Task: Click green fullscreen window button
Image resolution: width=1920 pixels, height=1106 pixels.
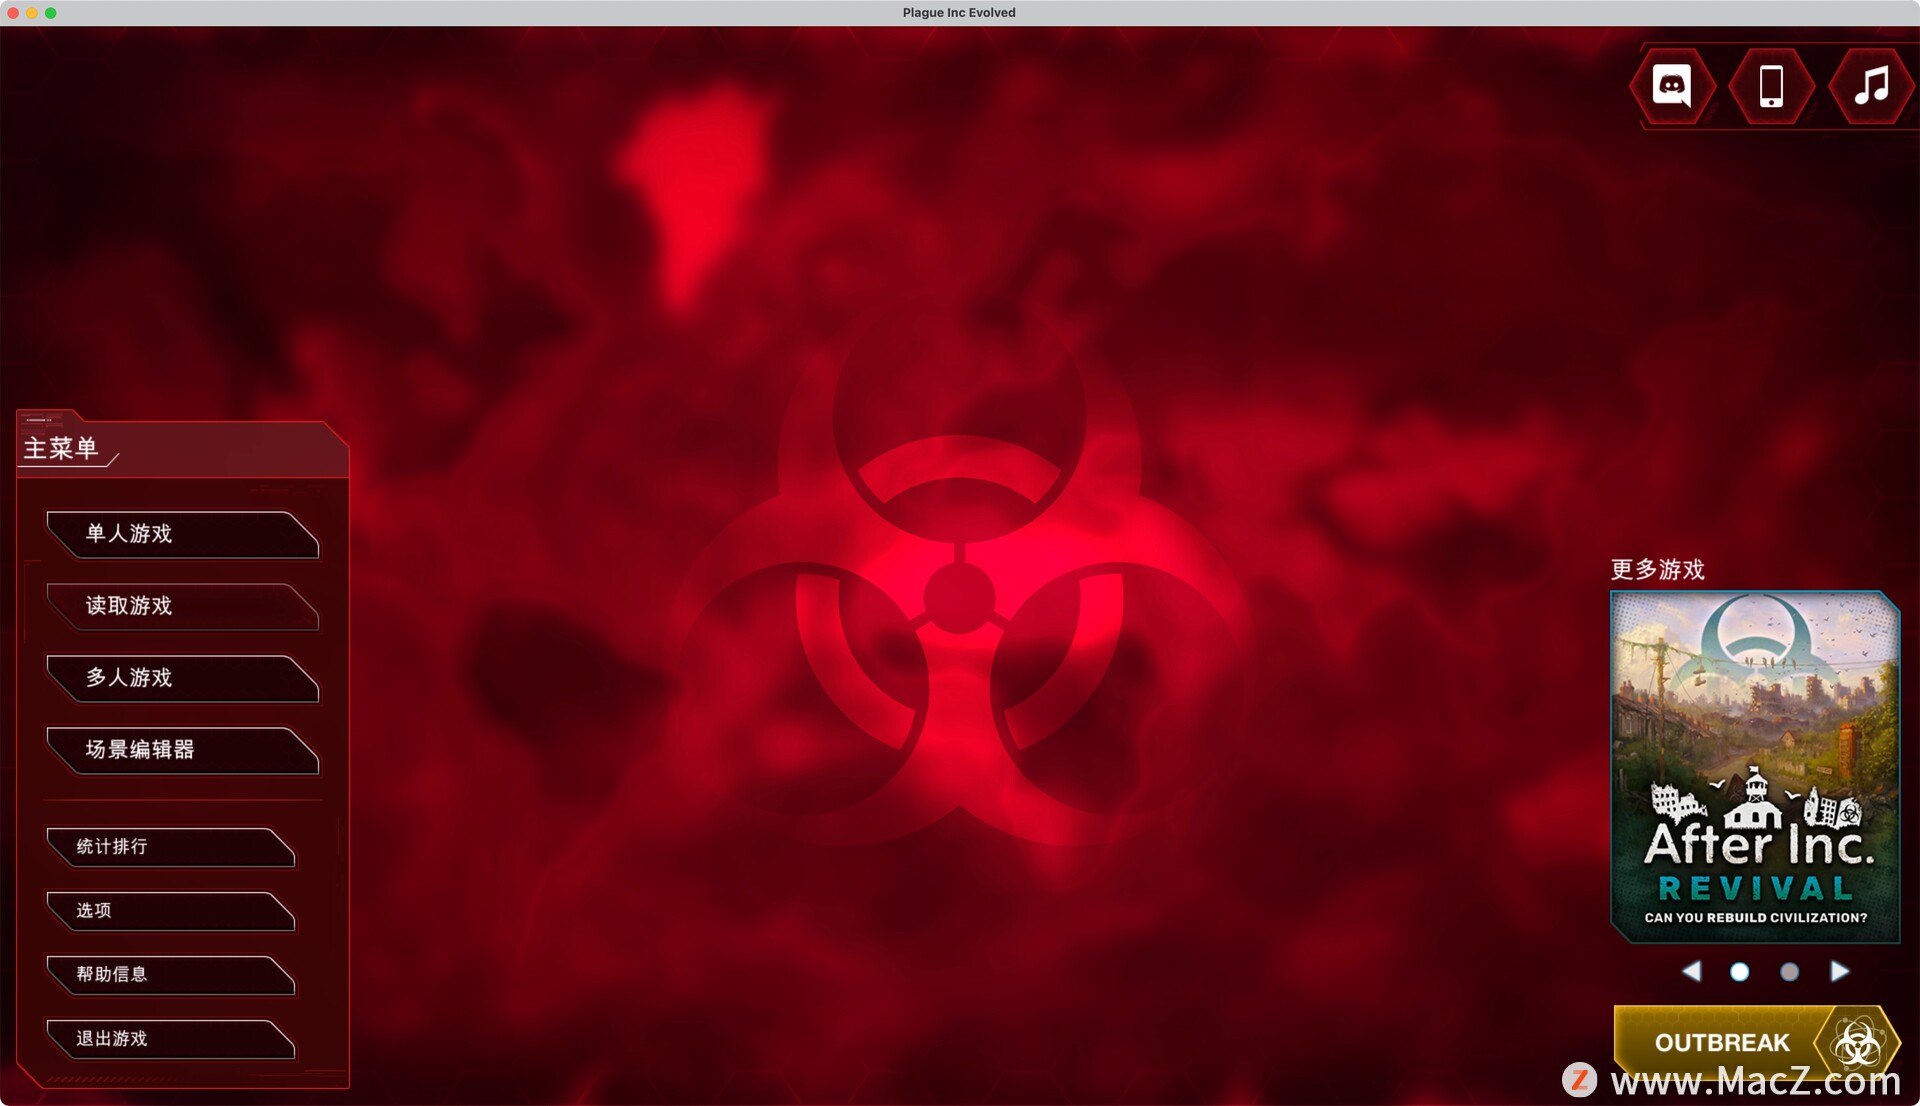Action: coord(51,13)
